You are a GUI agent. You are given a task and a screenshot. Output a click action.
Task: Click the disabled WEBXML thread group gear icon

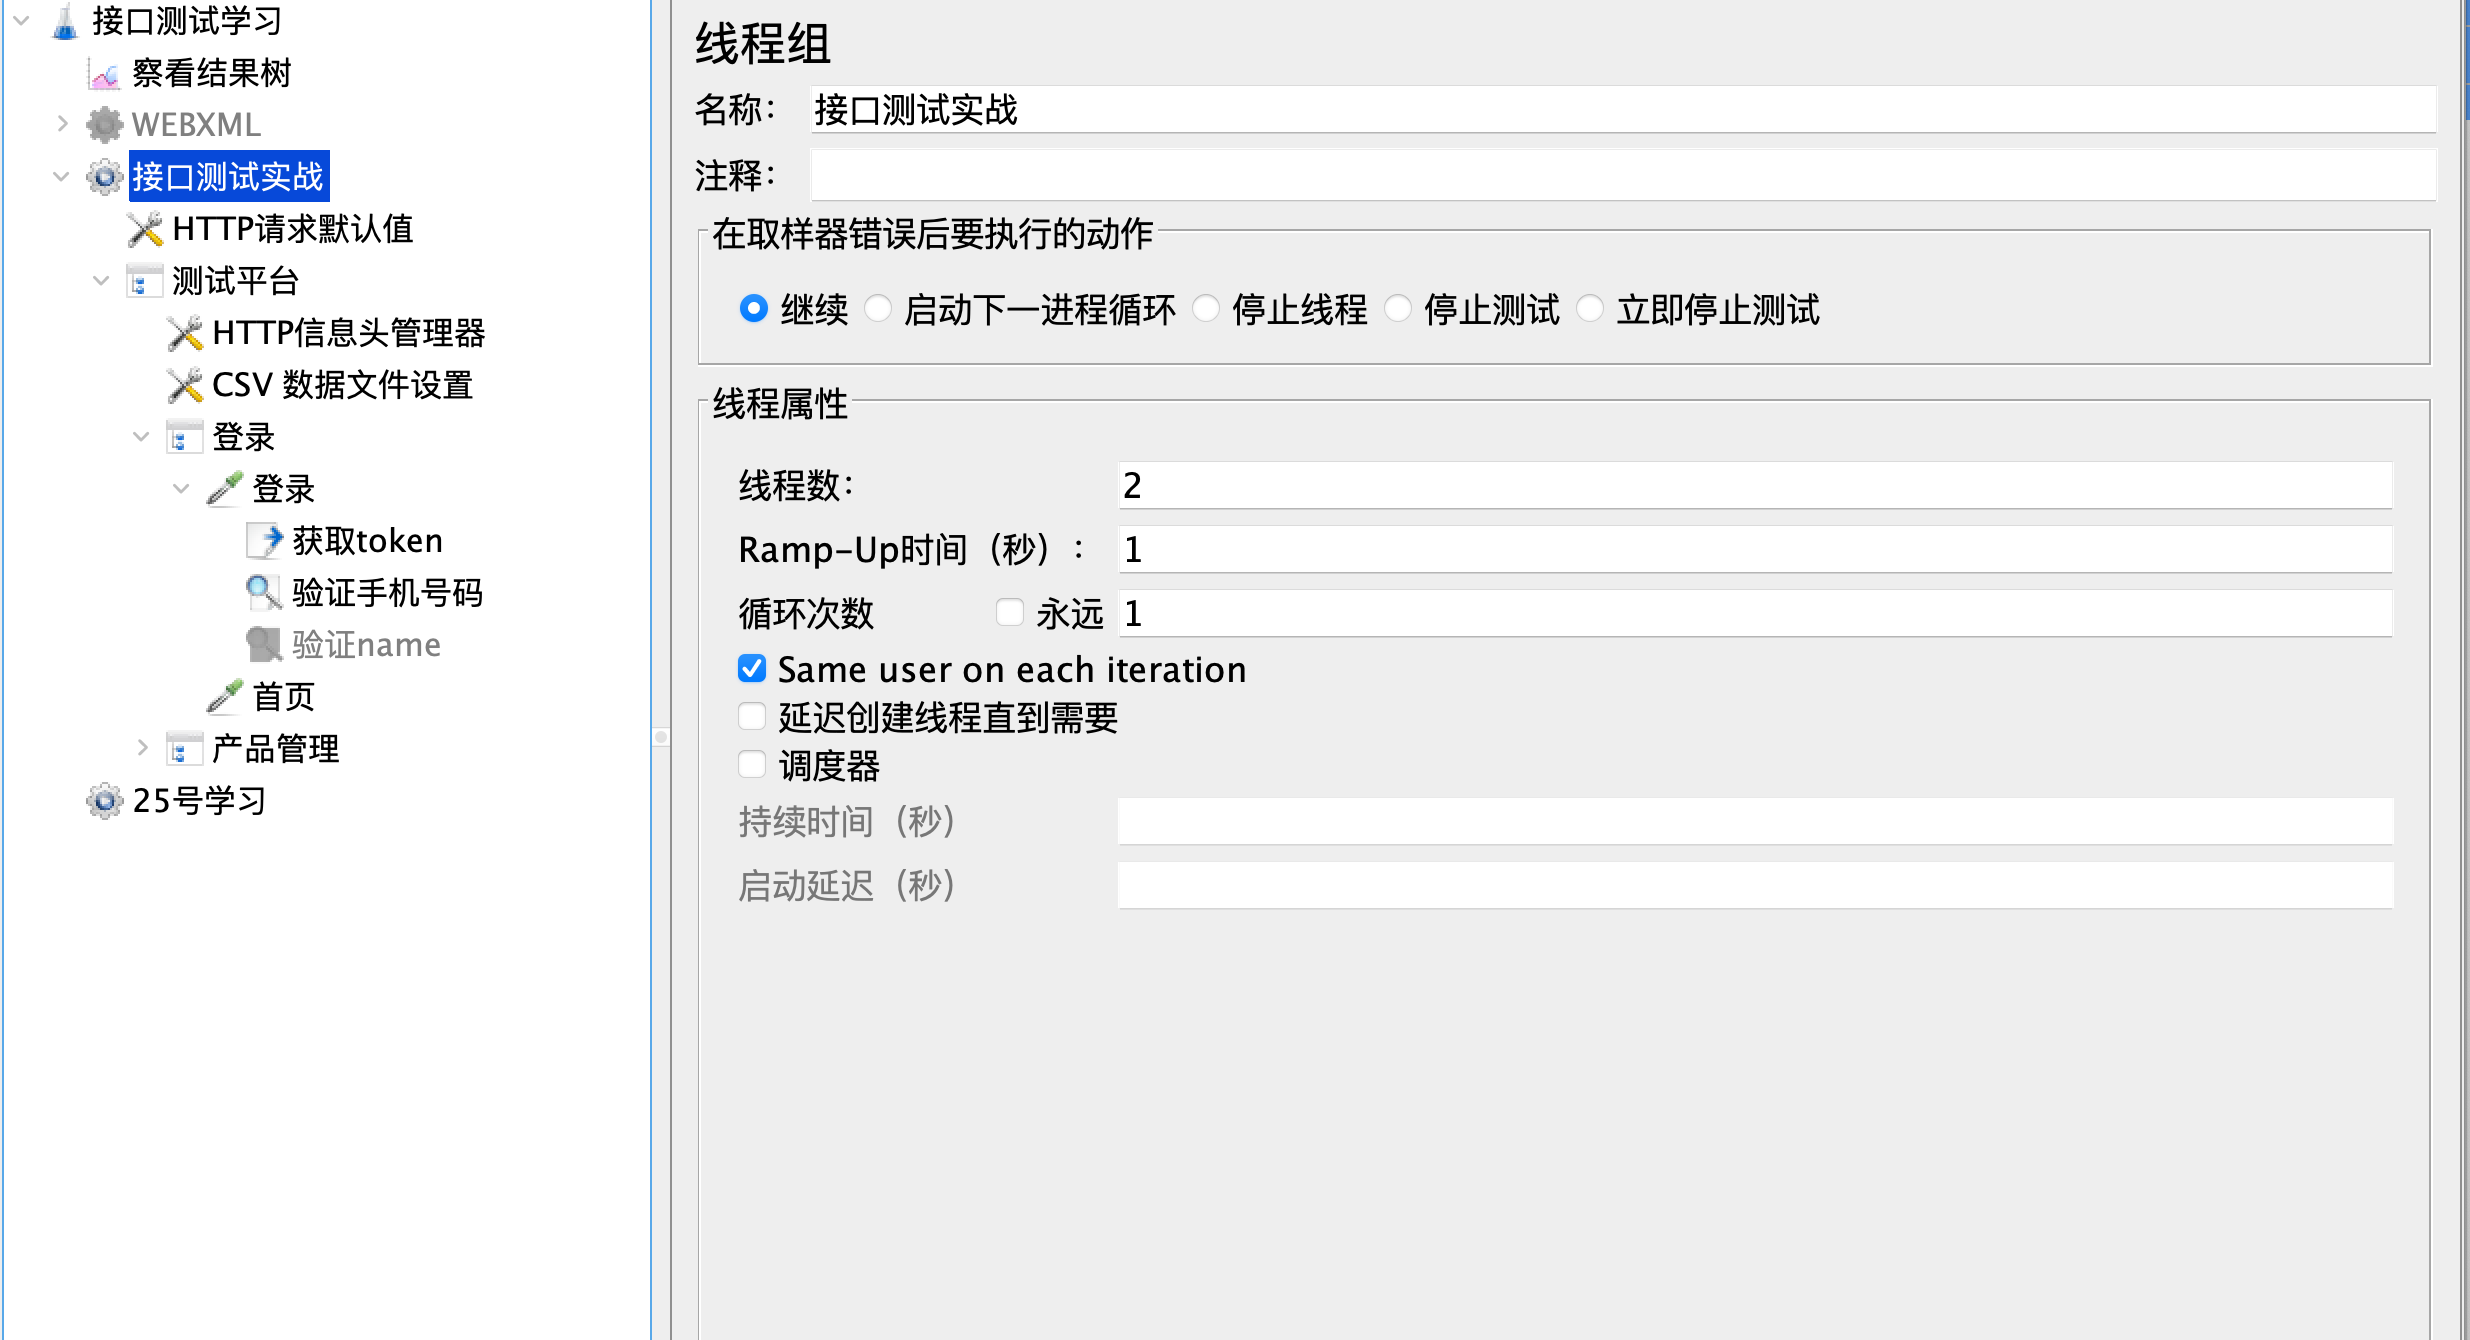click(x=104, y=125)
